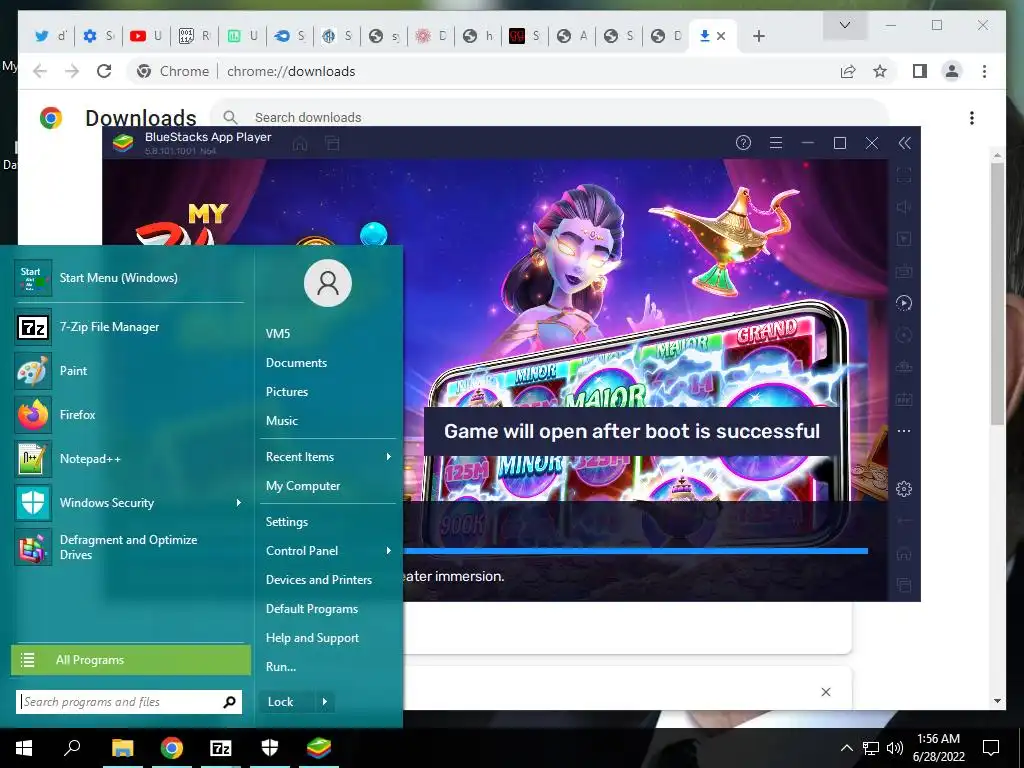Viewport: 1024px width, 768px height.
Task: Switch to the YouTube tab
Action: coord(146,36)
